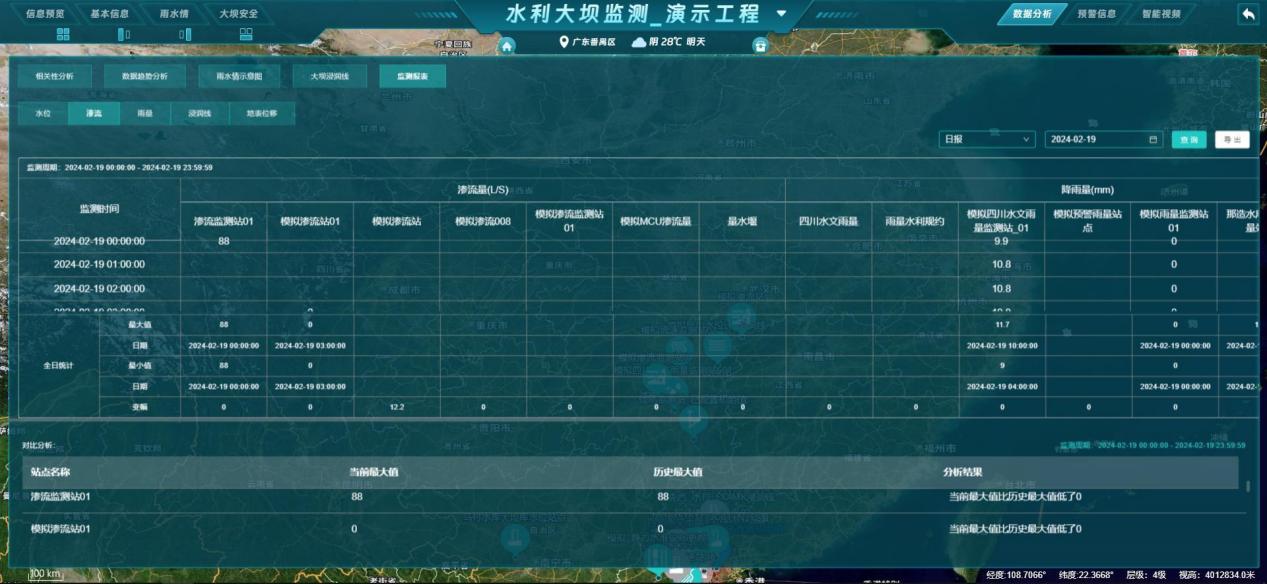Click the layout icon under 大坝安全

(246, 34)
